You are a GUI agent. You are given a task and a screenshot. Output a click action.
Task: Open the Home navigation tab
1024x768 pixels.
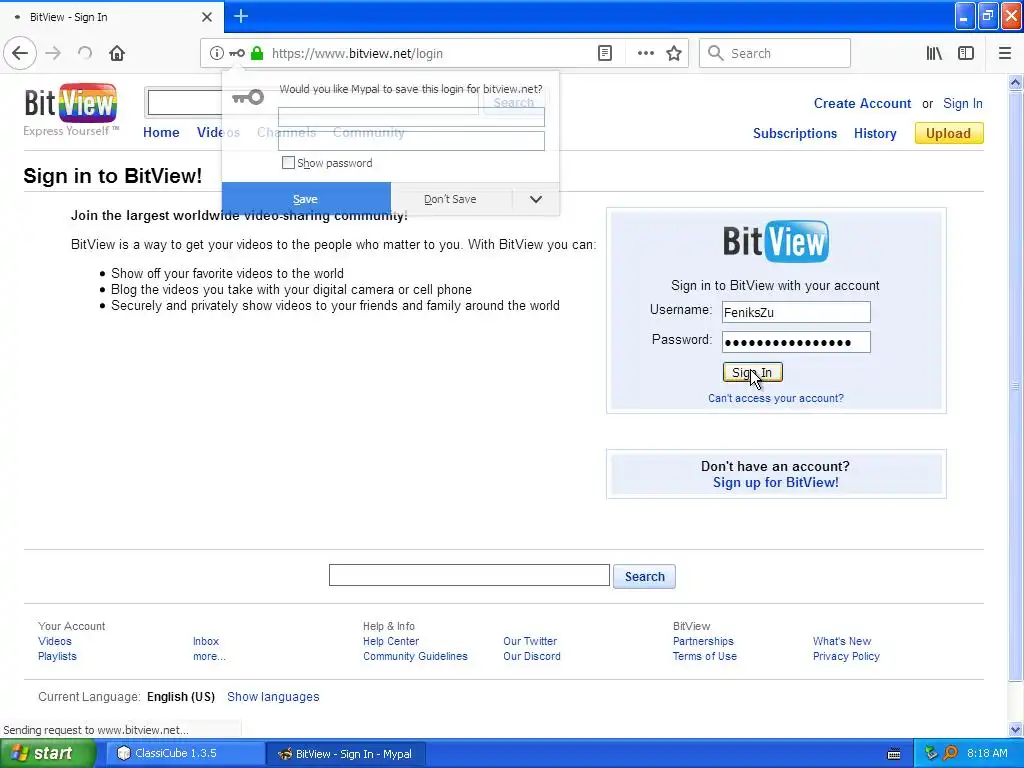(x=161, y=133)
